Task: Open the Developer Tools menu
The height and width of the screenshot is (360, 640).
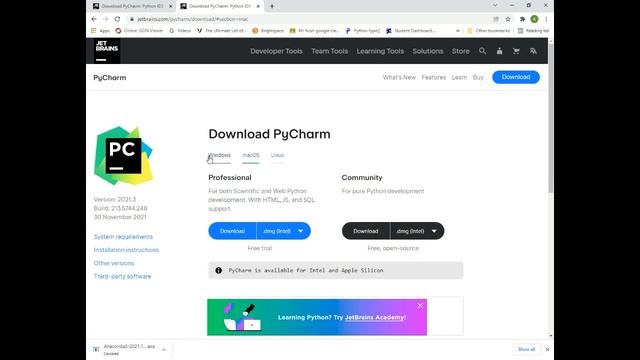Action: (x=276, y=51)
